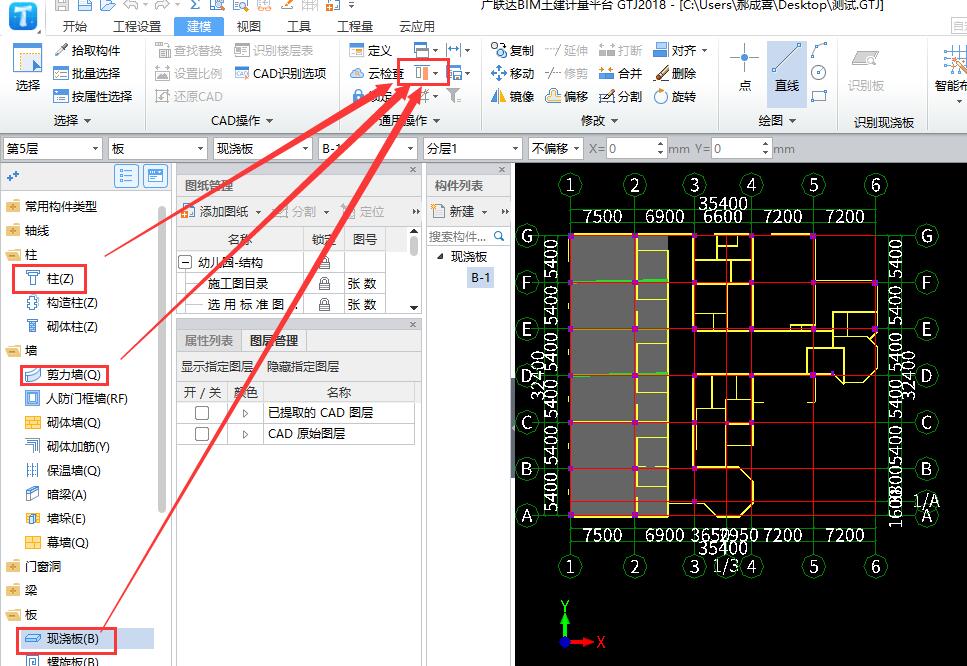The width and height of the screenshot is (967, 666).
Task: Click the 定义 define button
Action: click(371, 50)
